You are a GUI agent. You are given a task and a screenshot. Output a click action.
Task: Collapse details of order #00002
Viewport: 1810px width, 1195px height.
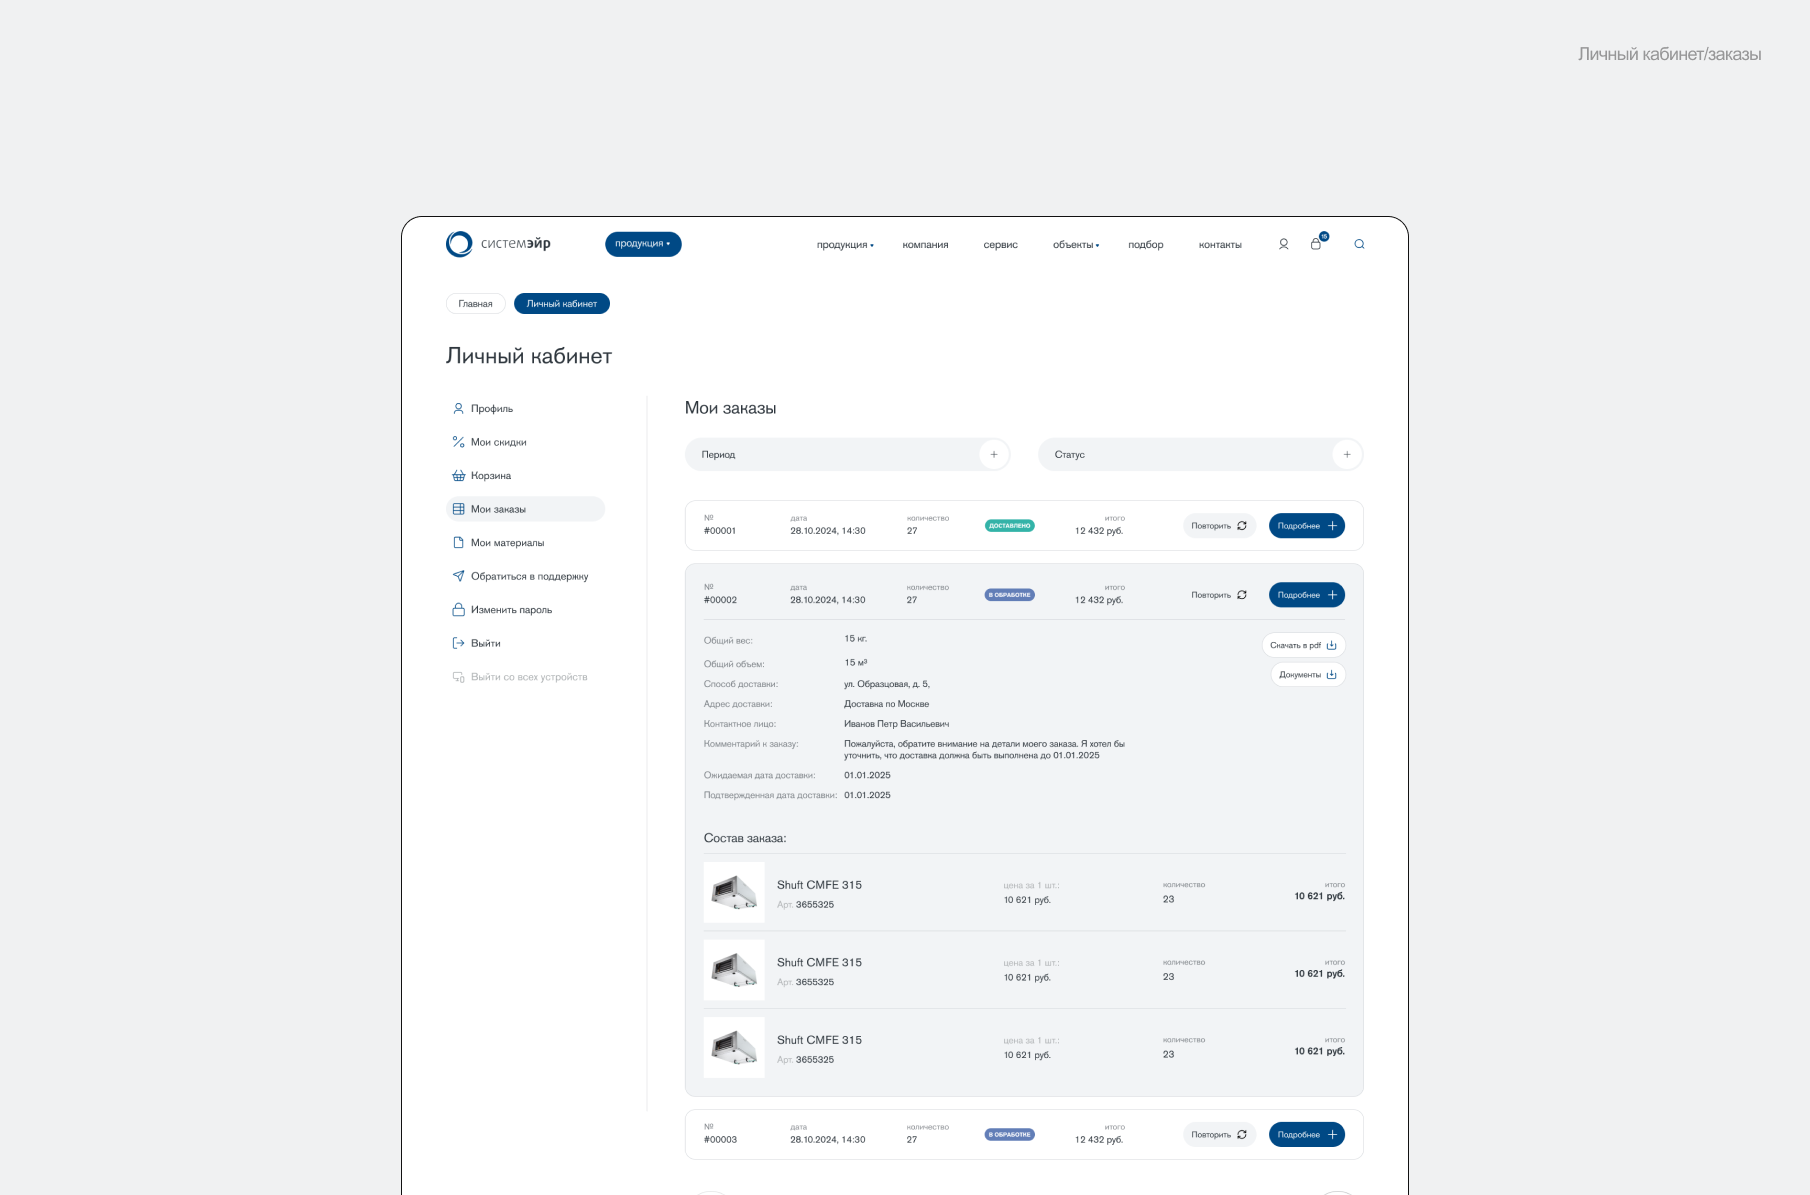1306,595
